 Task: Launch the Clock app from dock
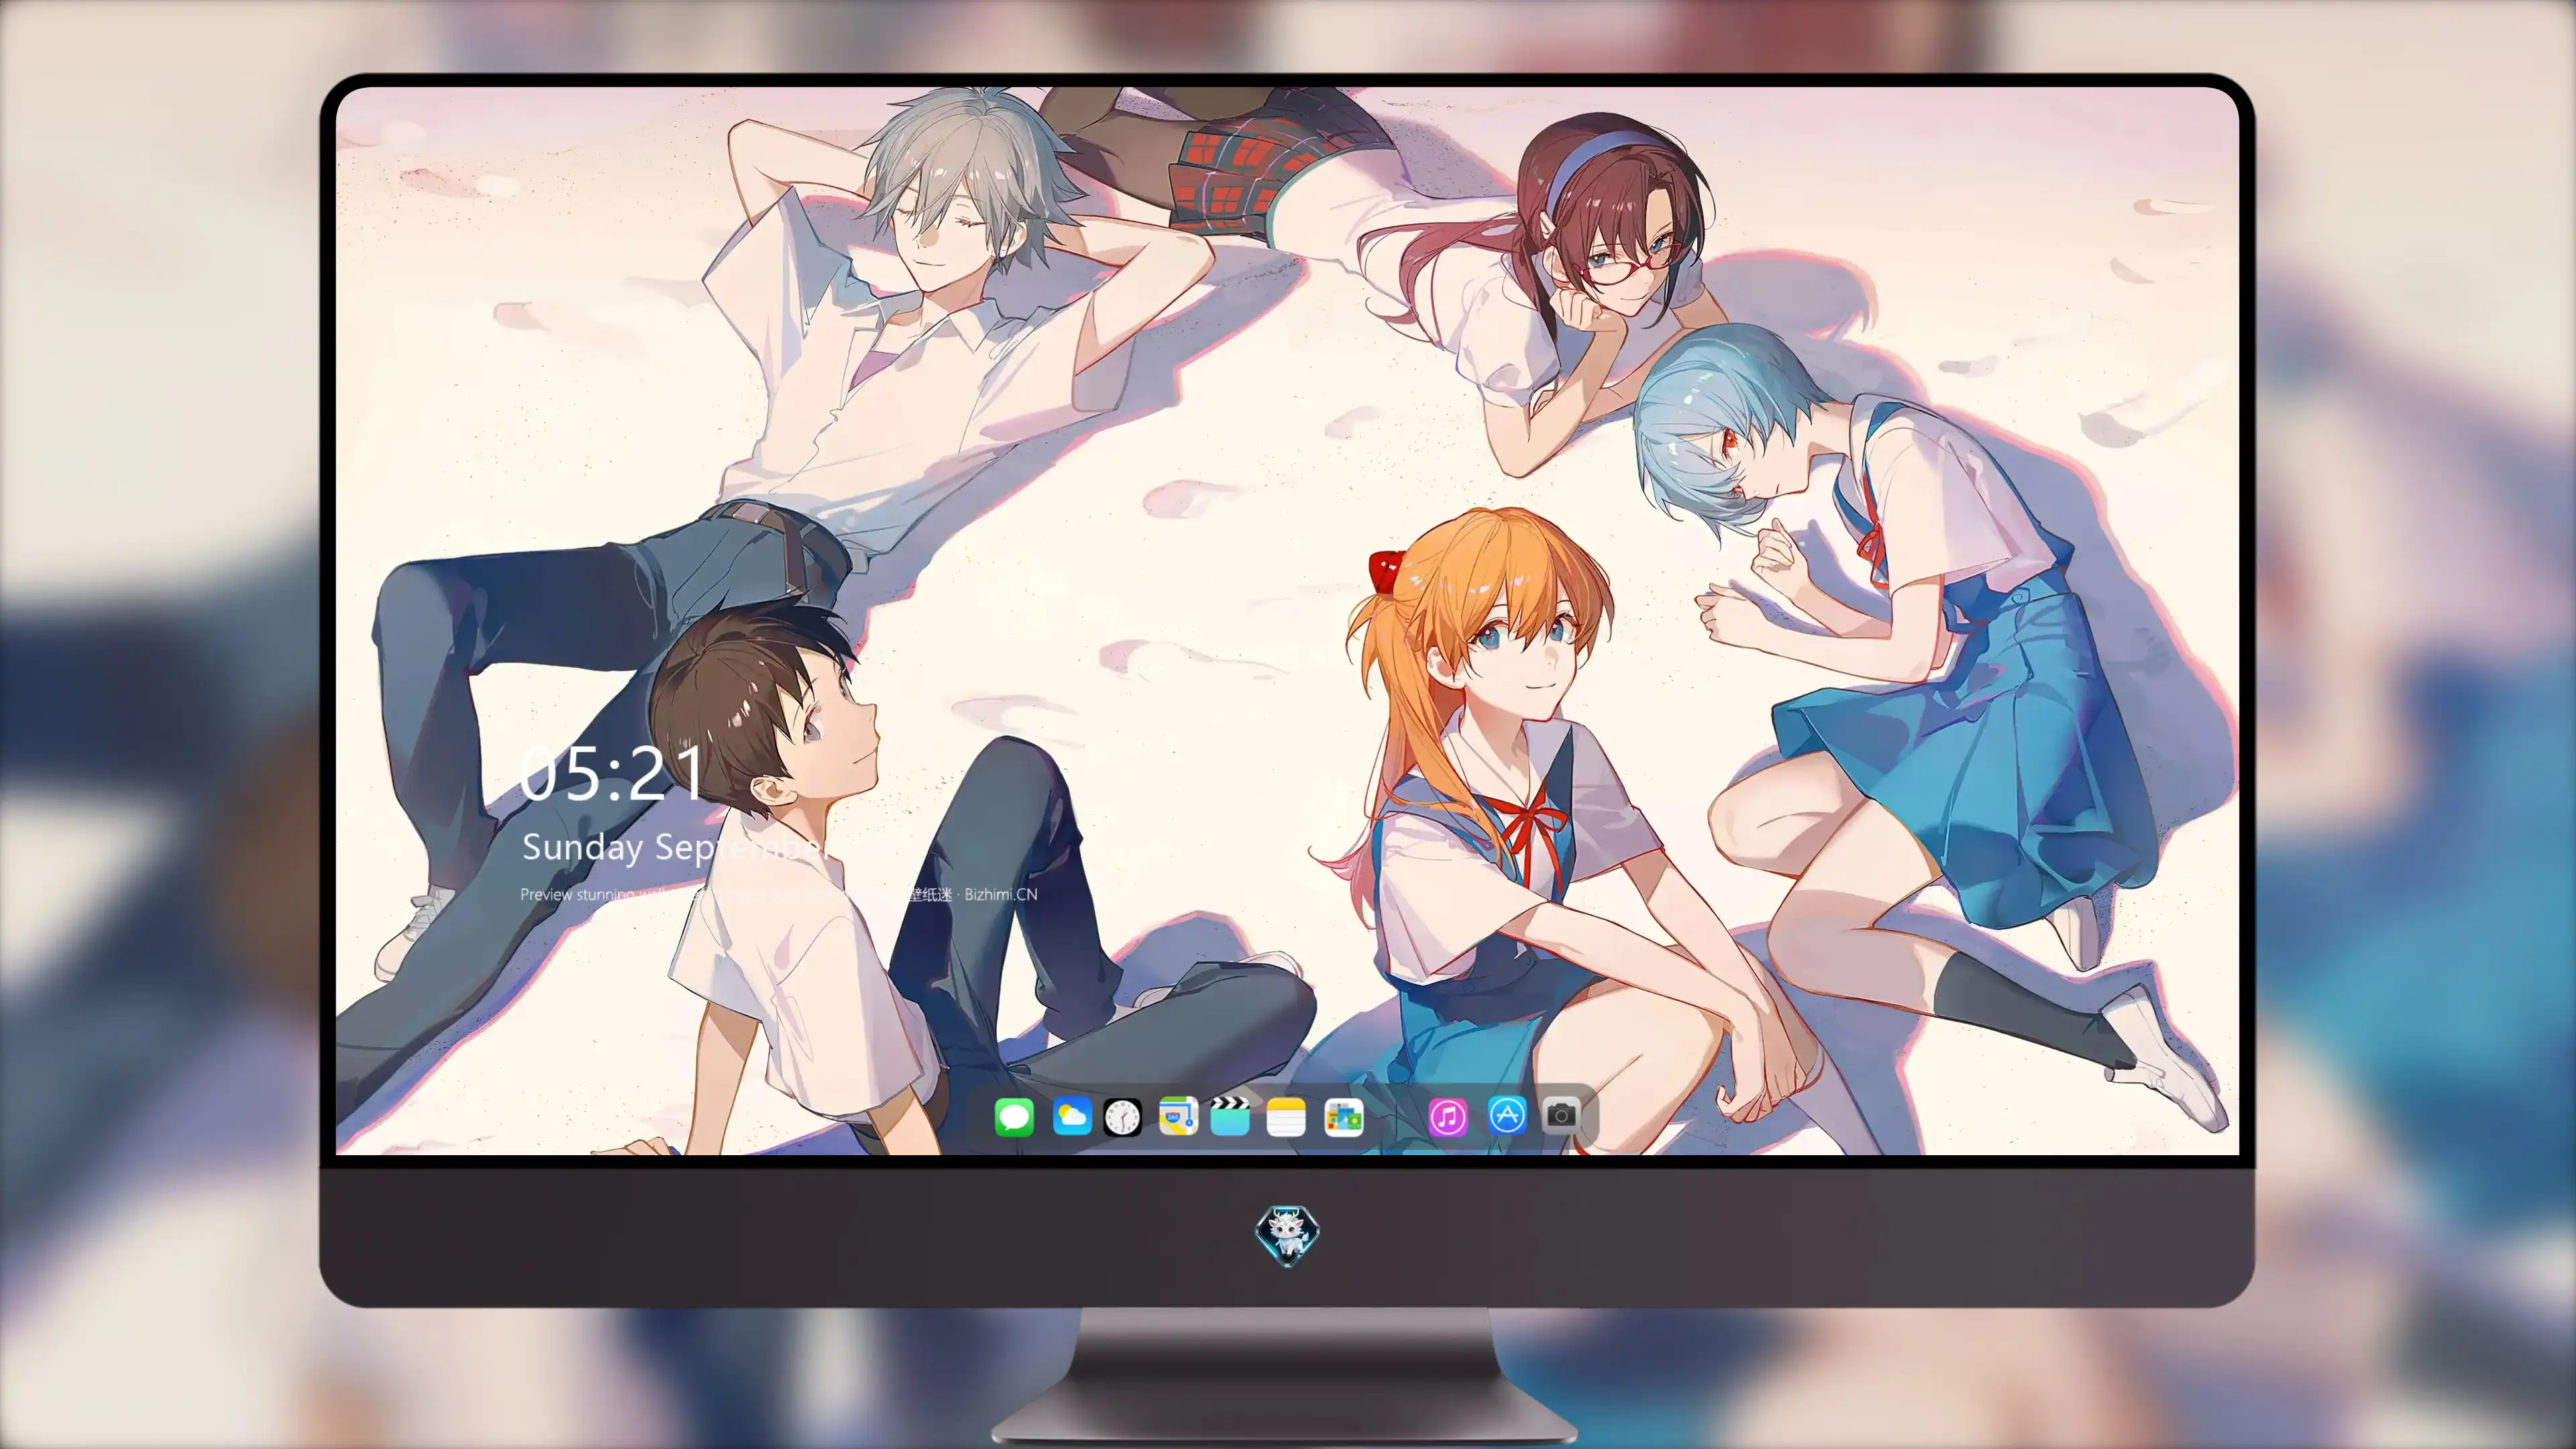coord(1122,1117)
